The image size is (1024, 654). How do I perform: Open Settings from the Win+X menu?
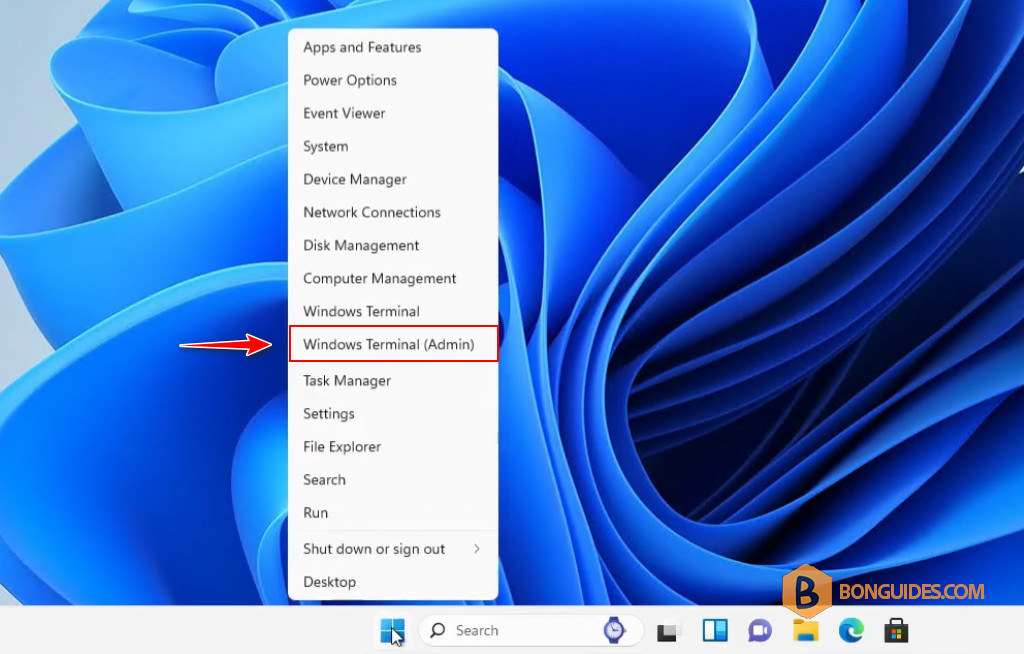pos(392,414)
